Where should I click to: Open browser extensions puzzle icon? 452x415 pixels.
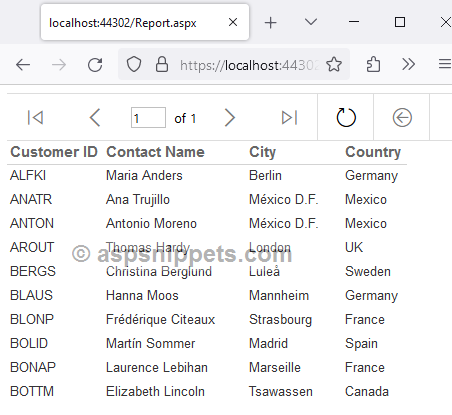pos(373,64)
